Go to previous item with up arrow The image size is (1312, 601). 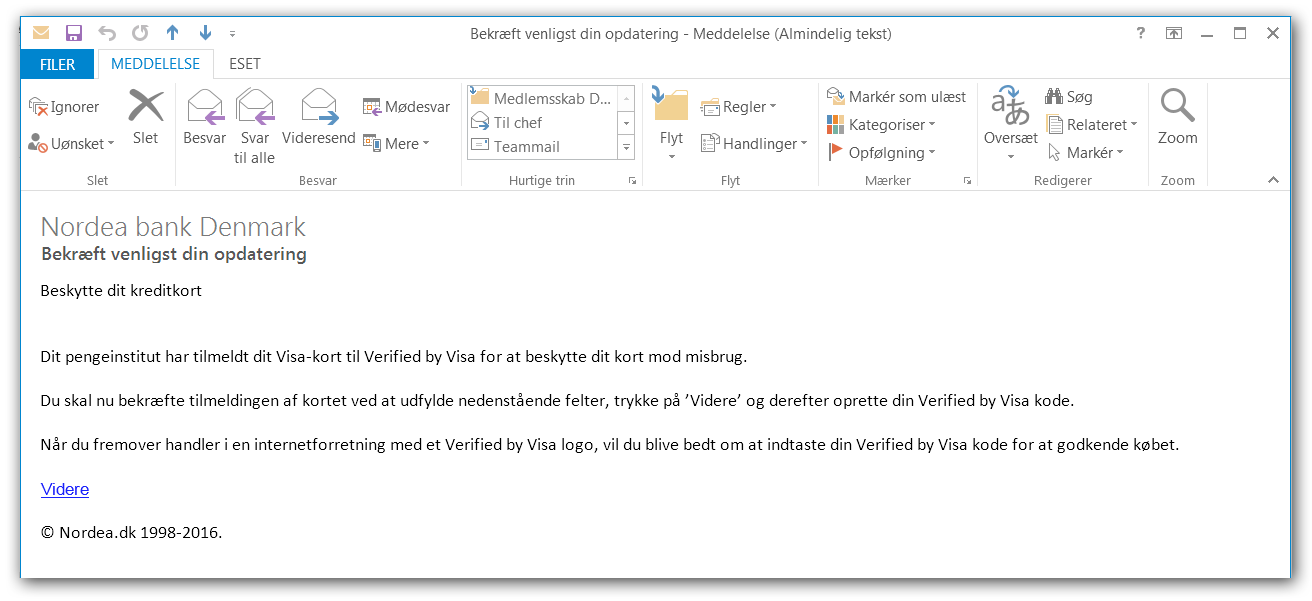pyautogui.click(x=172, y=33)
